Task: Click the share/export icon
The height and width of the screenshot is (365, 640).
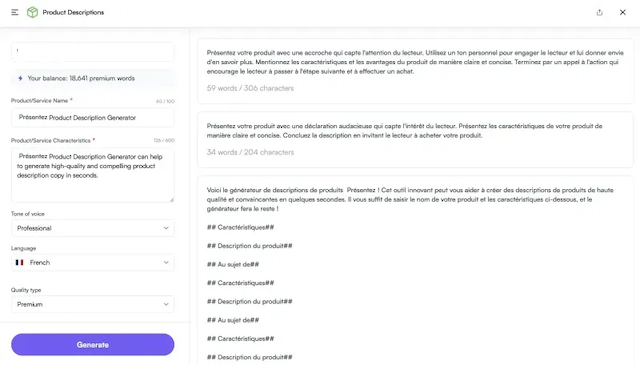Action: point(599,12)
